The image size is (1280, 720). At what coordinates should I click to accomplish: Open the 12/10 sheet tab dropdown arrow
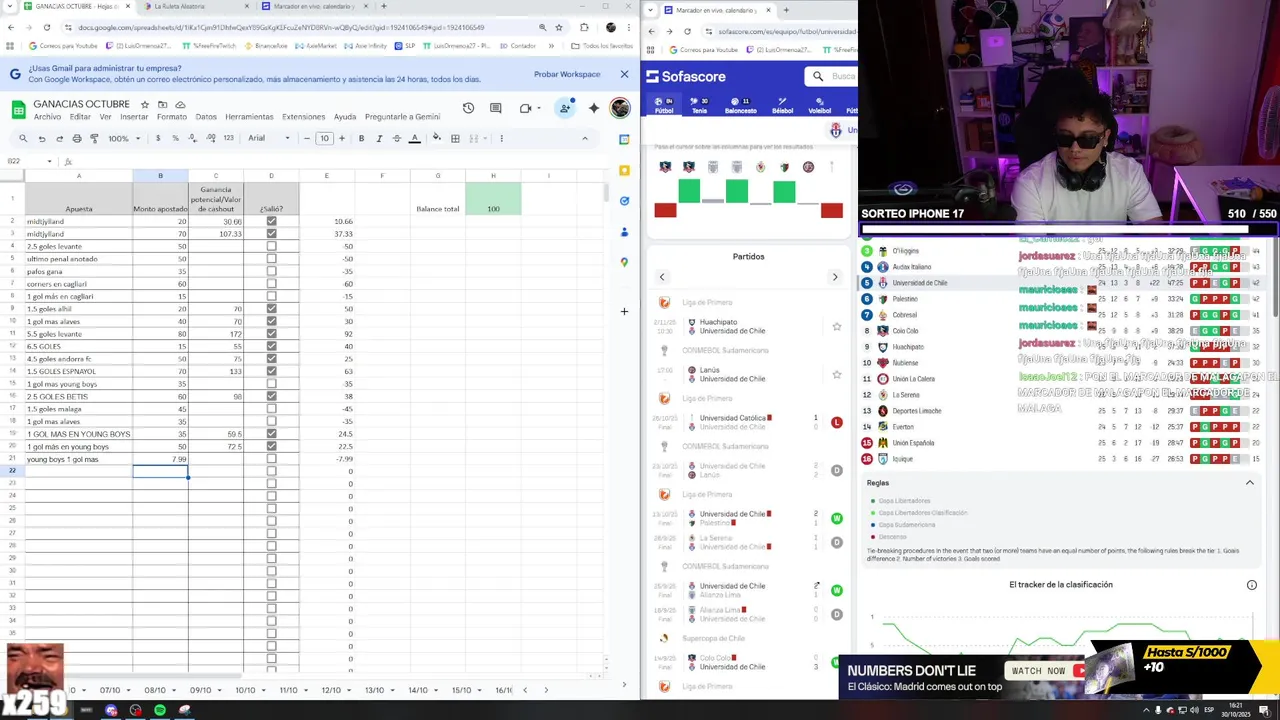click(x=350, y=690)
